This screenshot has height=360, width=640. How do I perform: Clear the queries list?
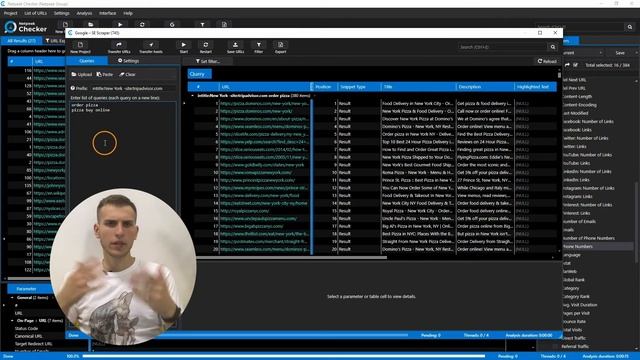127,74
